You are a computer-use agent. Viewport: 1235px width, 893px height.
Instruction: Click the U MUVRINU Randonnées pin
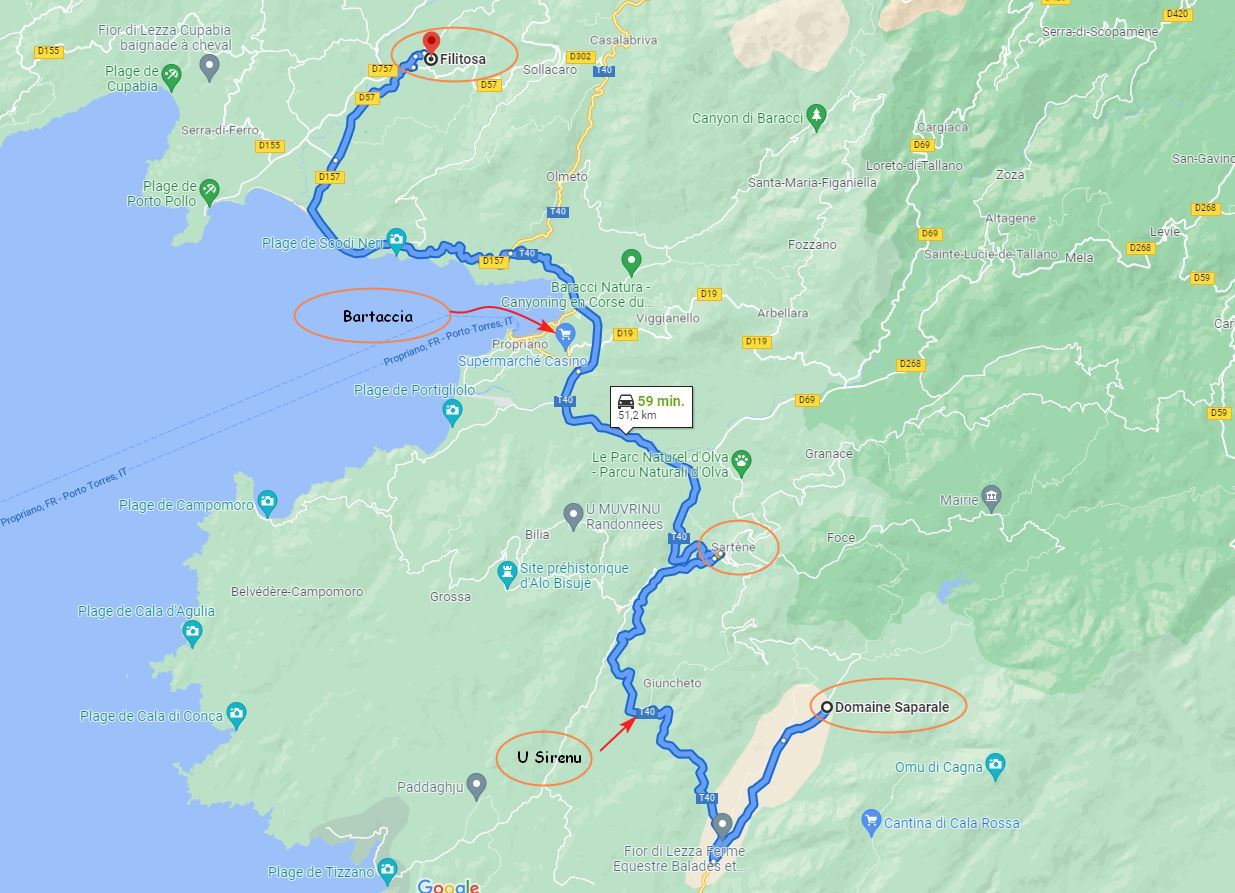[x=573, y=517]
